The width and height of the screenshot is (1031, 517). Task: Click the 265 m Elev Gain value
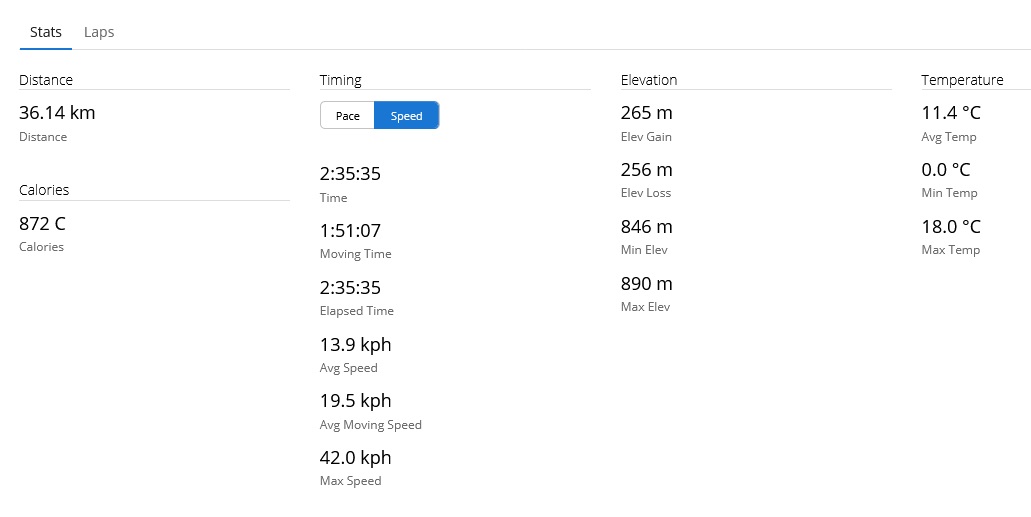(646, 113)
